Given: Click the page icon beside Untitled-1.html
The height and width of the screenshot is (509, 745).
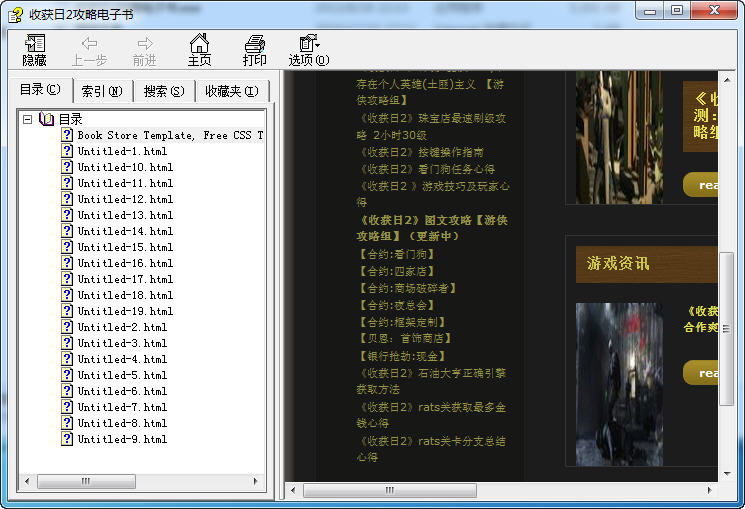Looking at the screenshot, I should pos(67,151).
